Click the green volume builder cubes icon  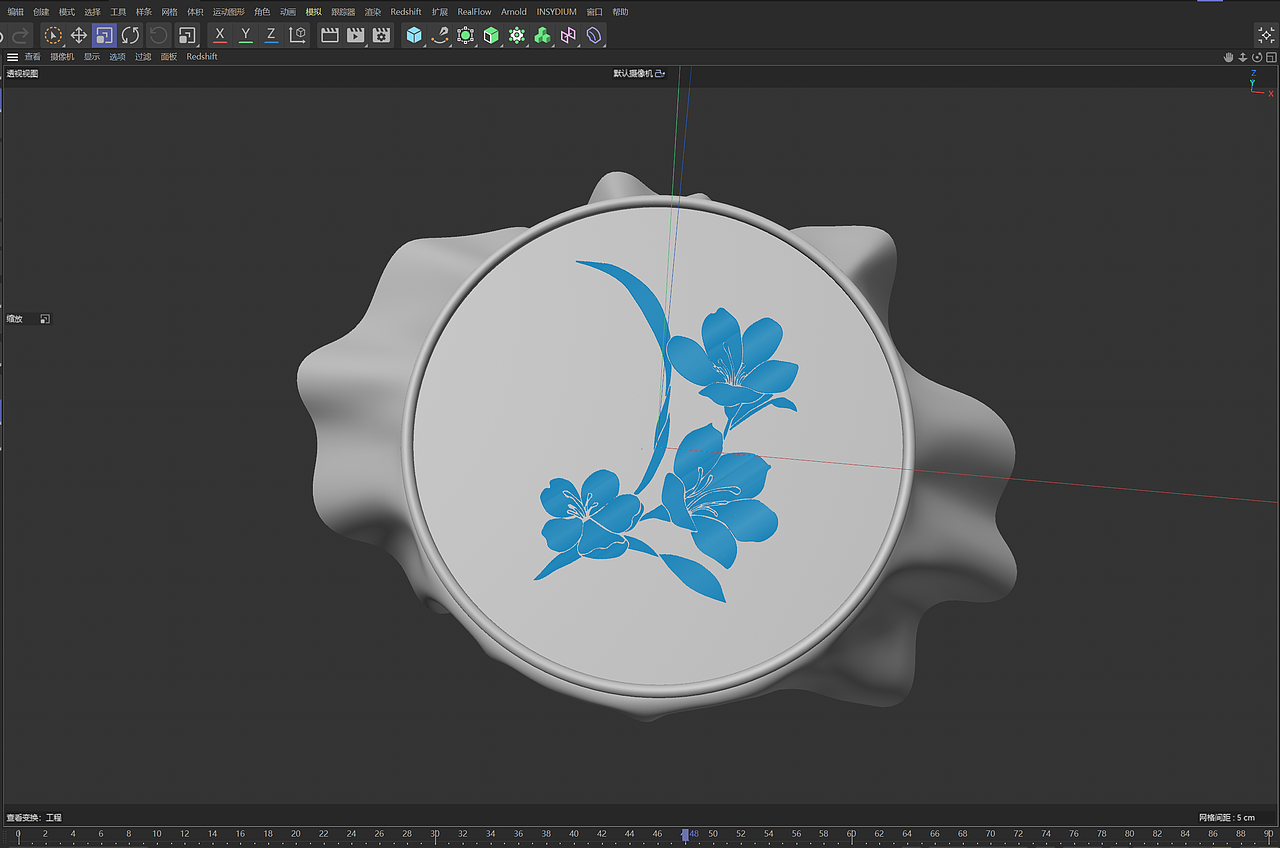coord(542,35)
